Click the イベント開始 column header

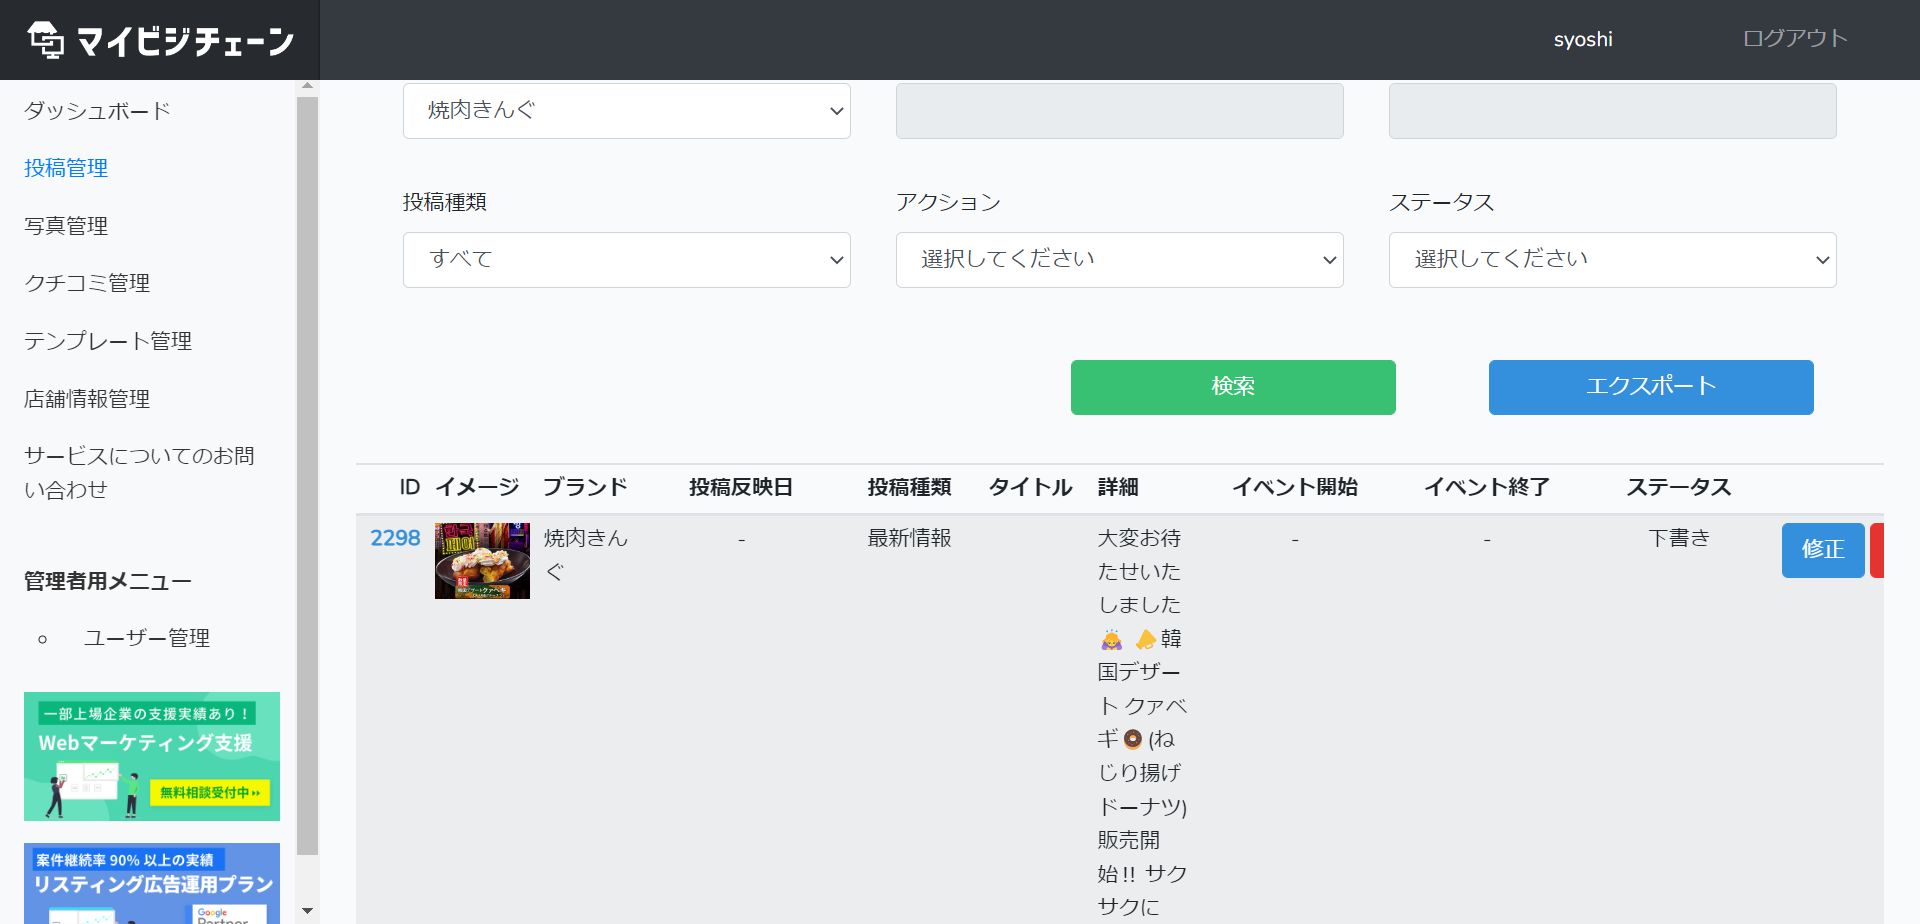click(x=1295, y=487)
